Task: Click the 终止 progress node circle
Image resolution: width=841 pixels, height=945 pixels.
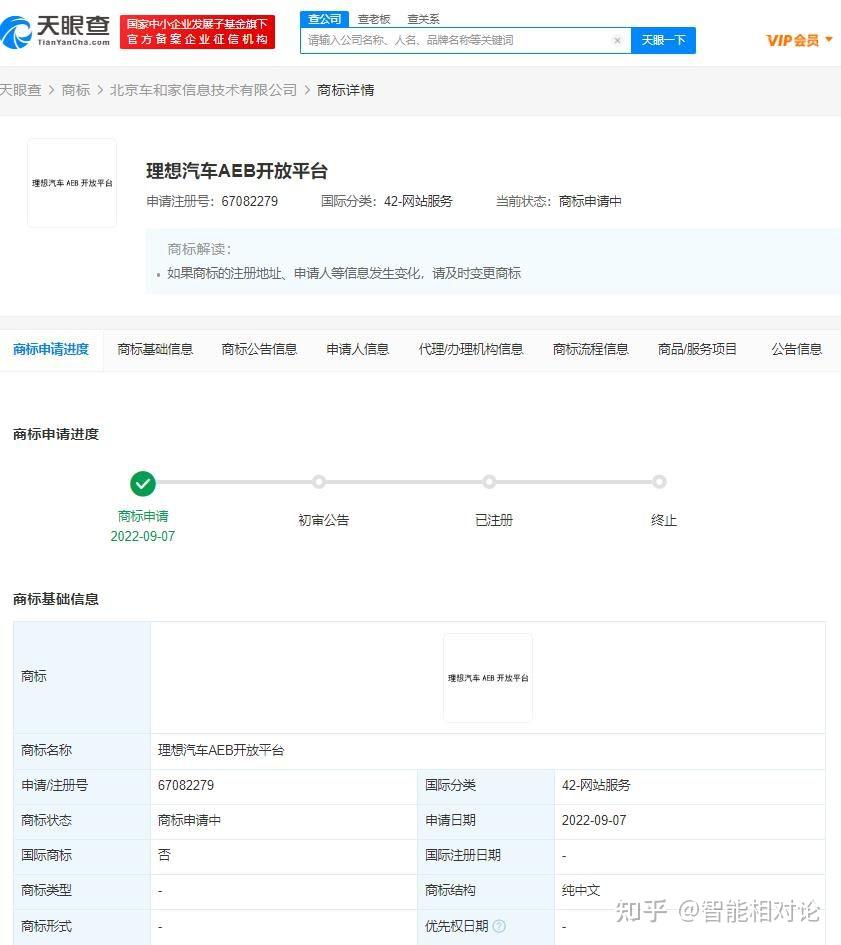Action: coord(659,481)
